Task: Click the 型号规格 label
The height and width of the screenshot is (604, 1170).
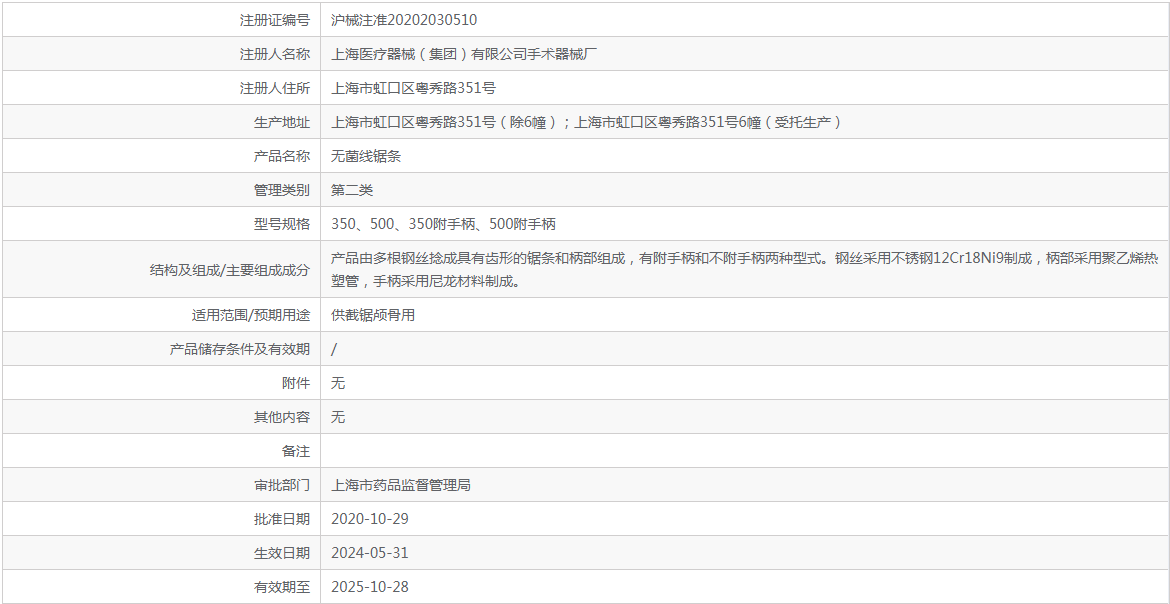Action: (x=282, y=224)
